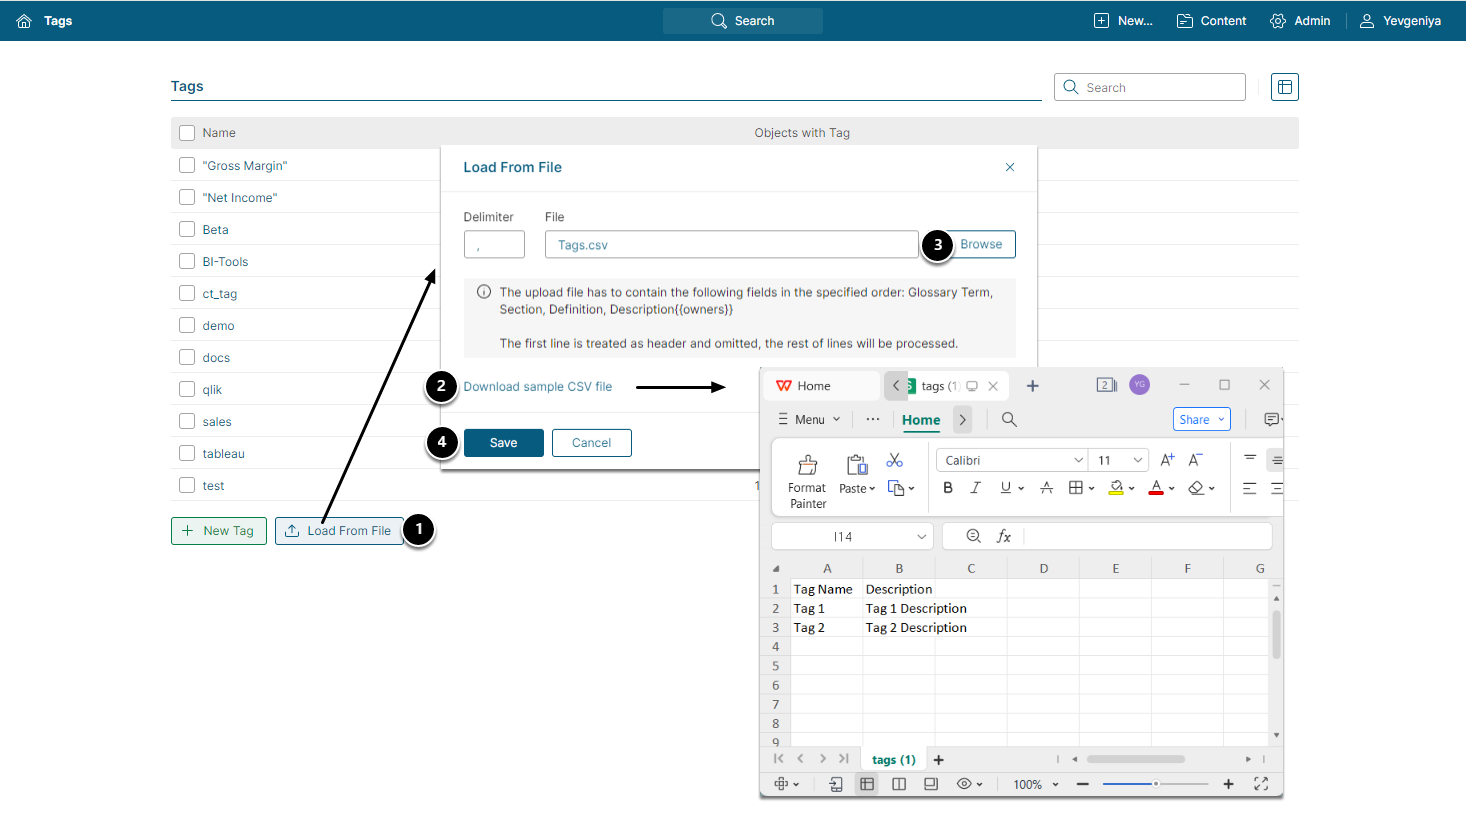Tick the Beta tag checkbox
The image size is (1466, 817).
pyautogui.click(x=187, y=229)
